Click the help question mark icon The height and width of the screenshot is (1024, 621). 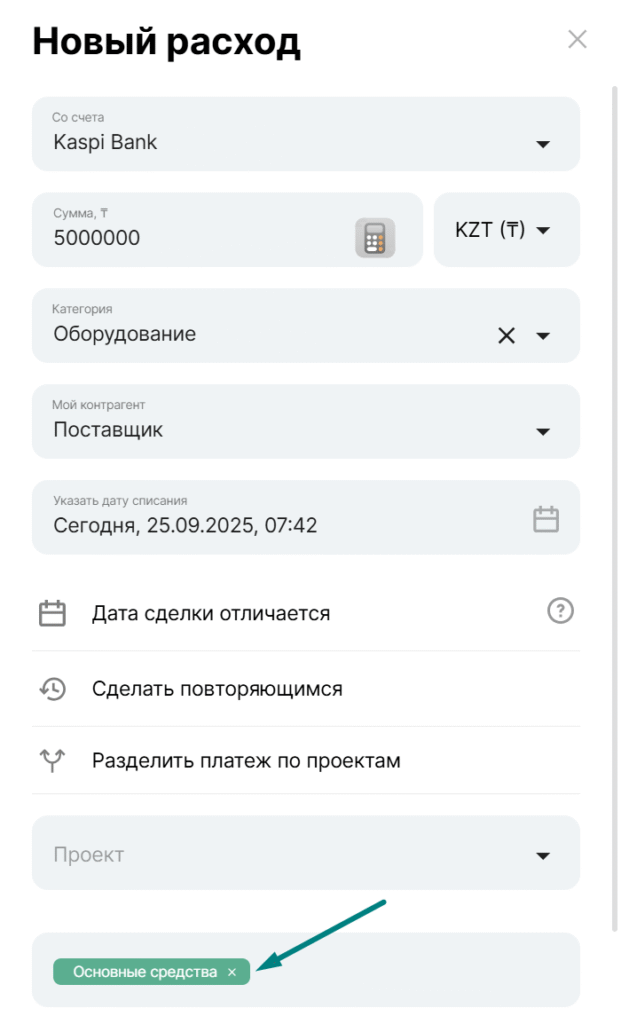click(x=561, y=611)
